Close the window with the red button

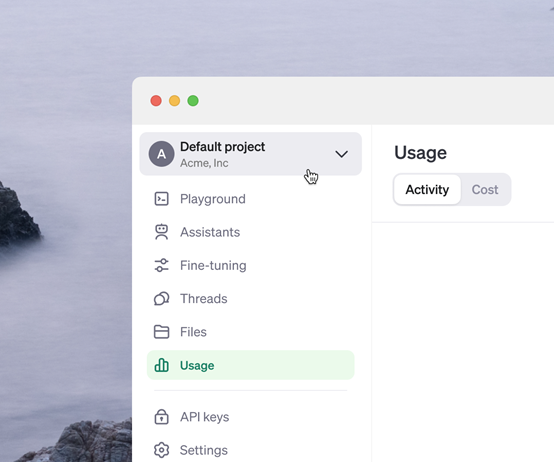(x=156, y=101)
